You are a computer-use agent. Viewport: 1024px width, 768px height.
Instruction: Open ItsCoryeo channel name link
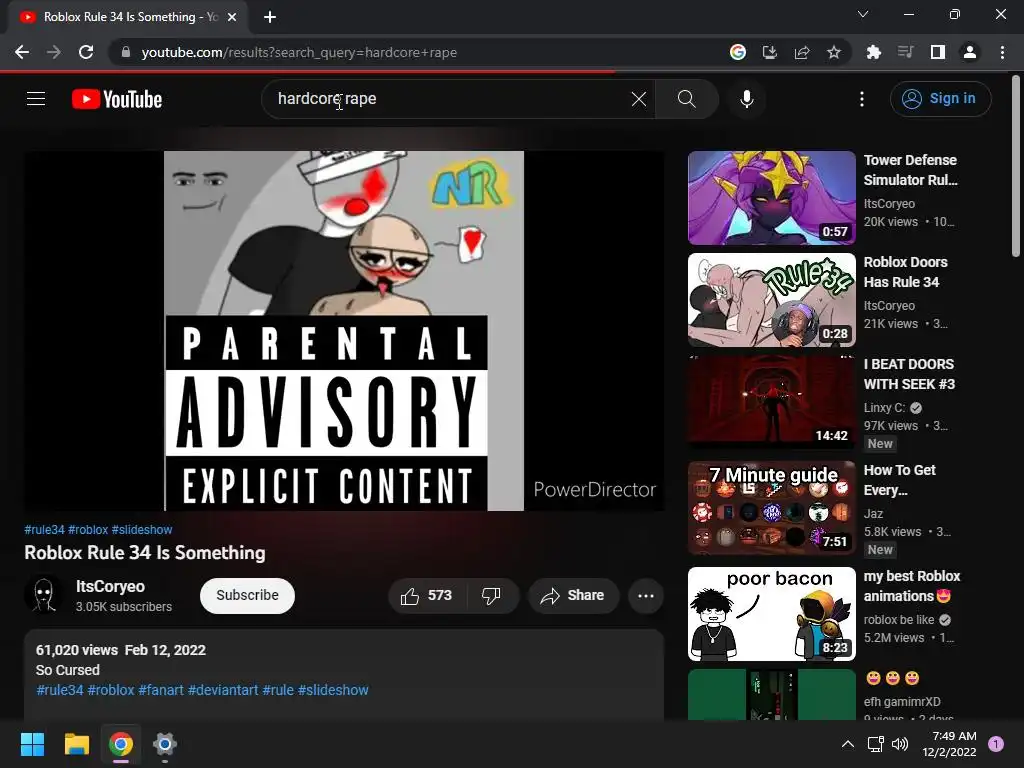[110, 586]
